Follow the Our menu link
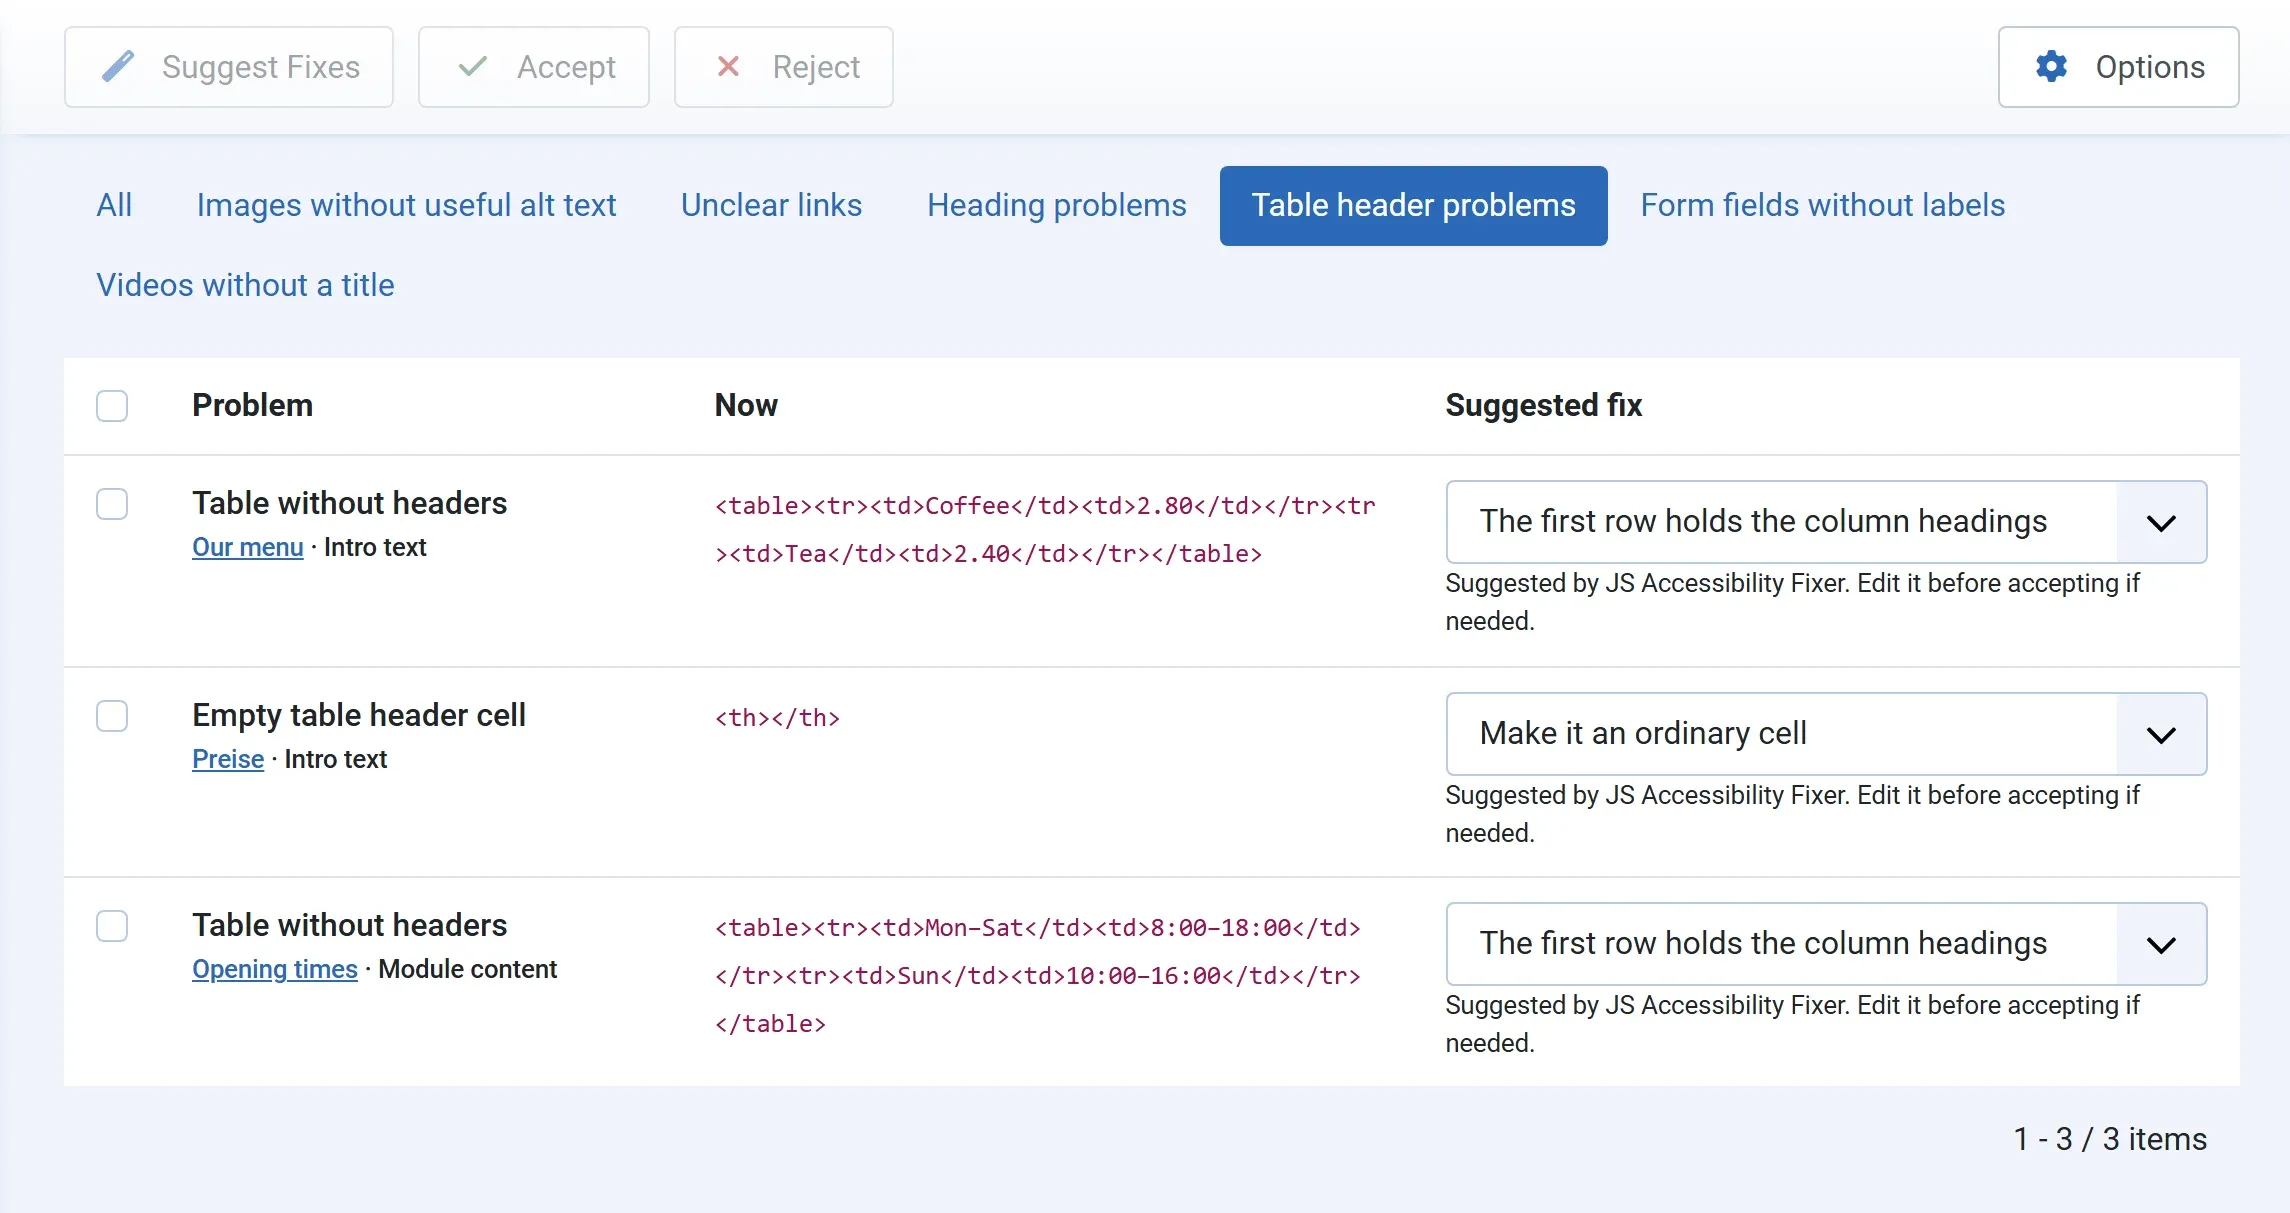This screenshot has height=1213, width=2290. [247, 547]
